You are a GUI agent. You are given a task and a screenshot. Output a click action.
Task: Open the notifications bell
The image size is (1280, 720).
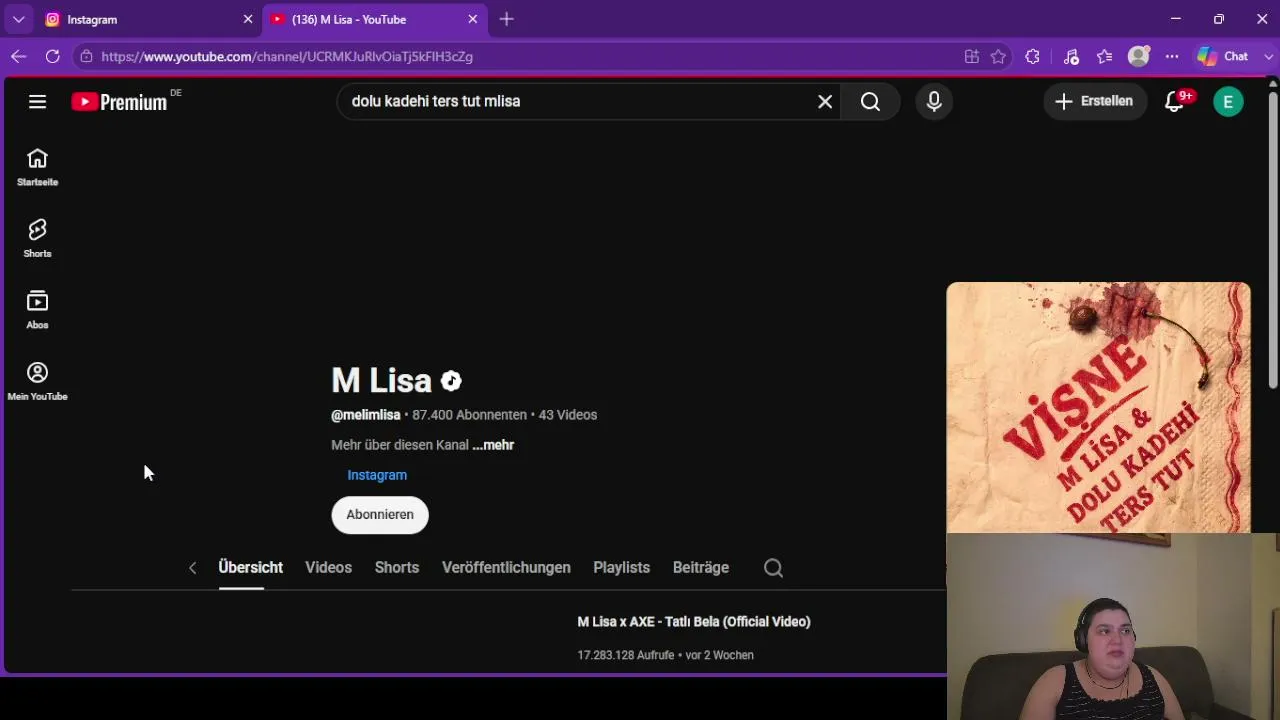[1175, 101]
